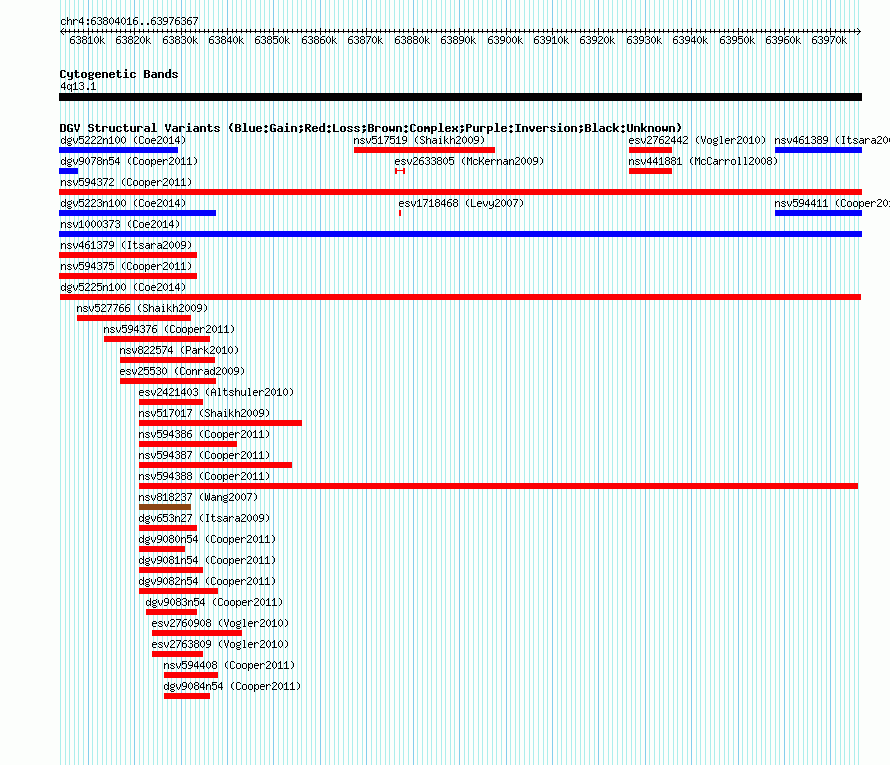This screenshot has height=765, width=890.
Task: Click the red nsv517017 loss bar
Action: 220,423
